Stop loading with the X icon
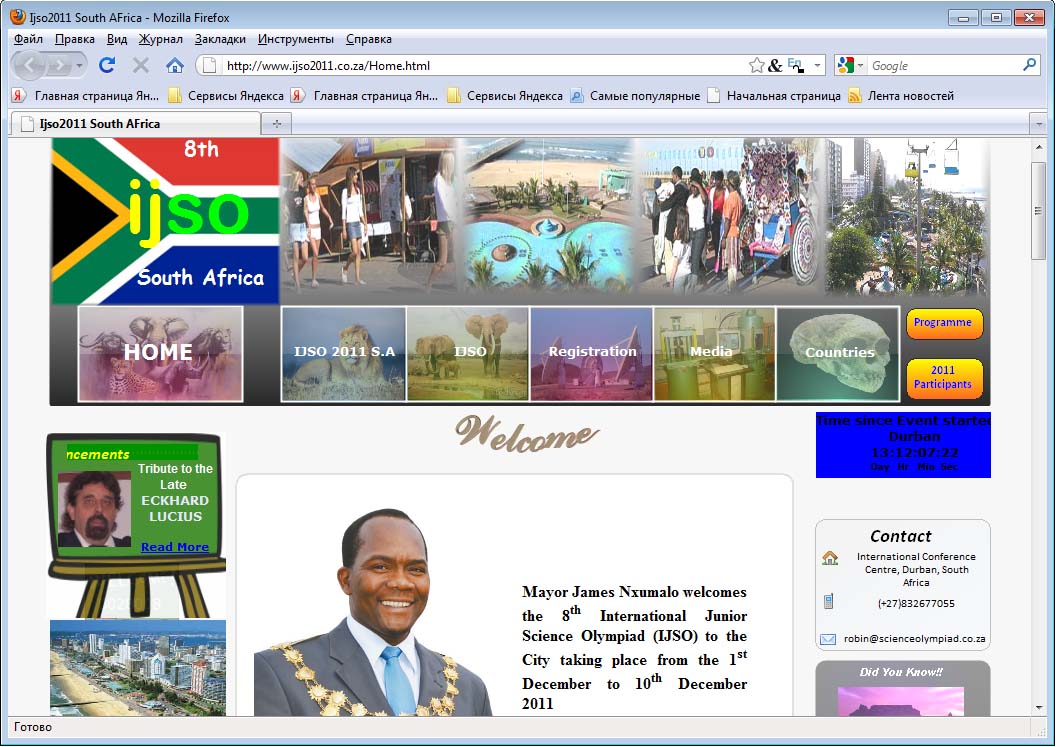 point(141,65)
